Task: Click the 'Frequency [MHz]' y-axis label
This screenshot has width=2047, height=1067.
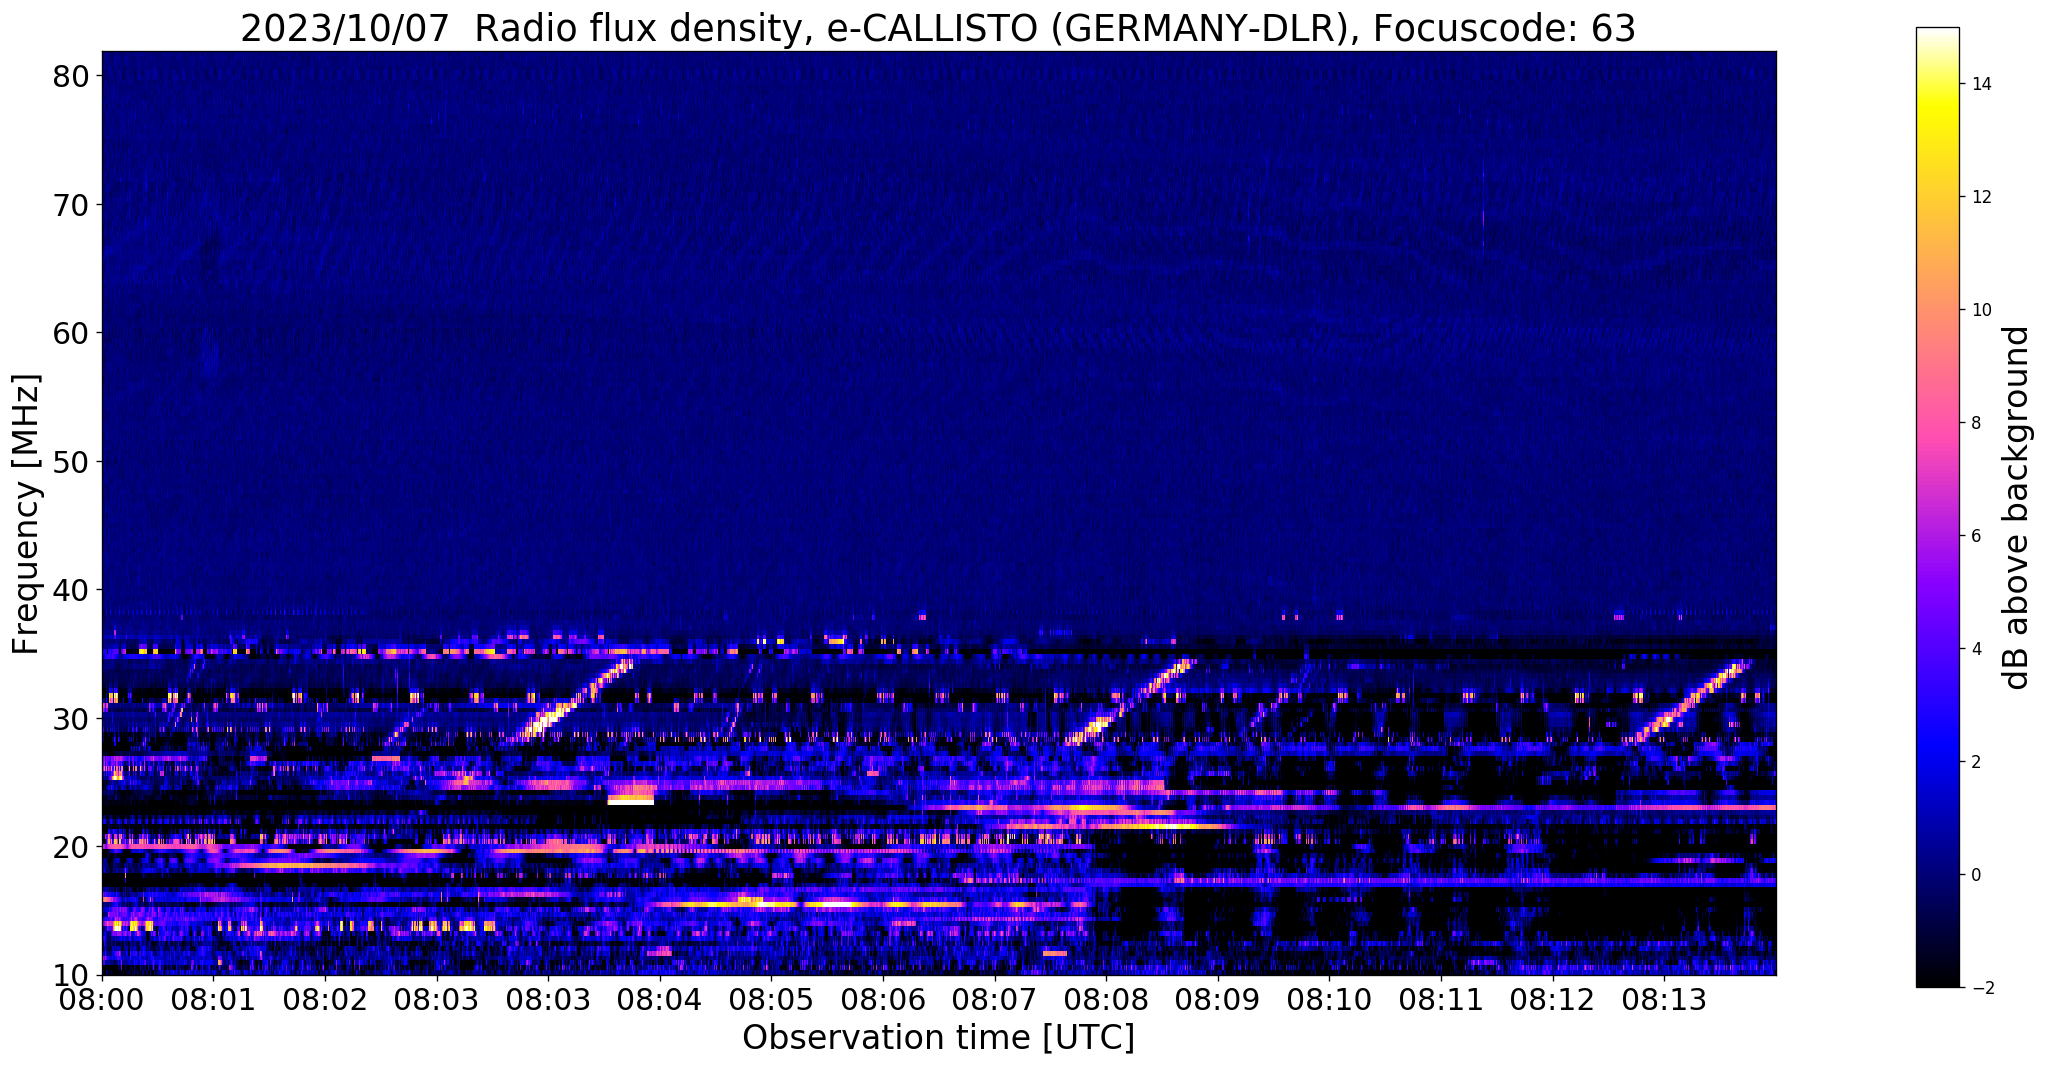Action: [x=26, y=514]
